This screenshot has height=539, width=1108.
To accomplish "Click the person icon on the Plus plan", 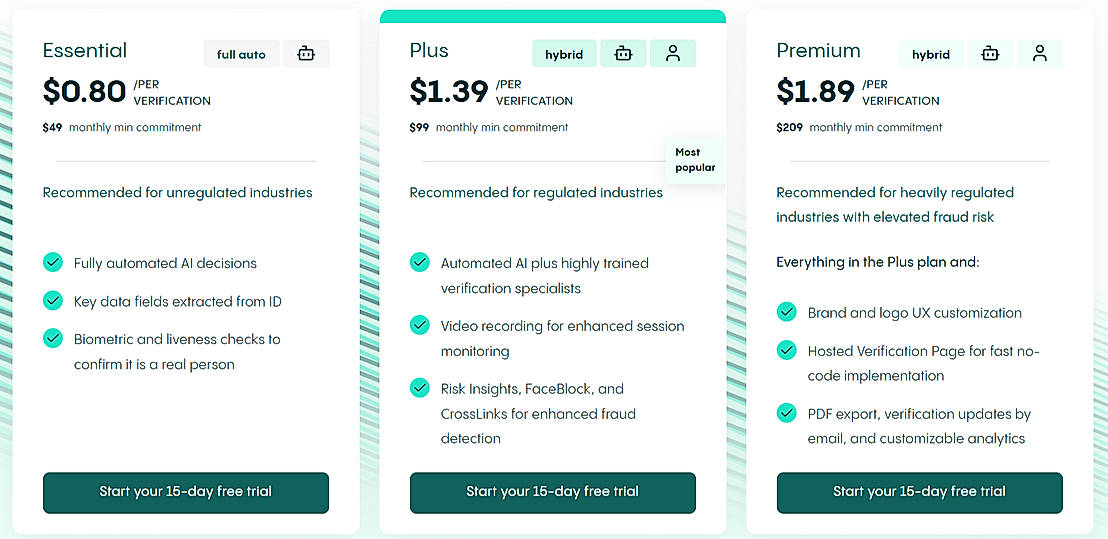I will click(x=673, y=54).
